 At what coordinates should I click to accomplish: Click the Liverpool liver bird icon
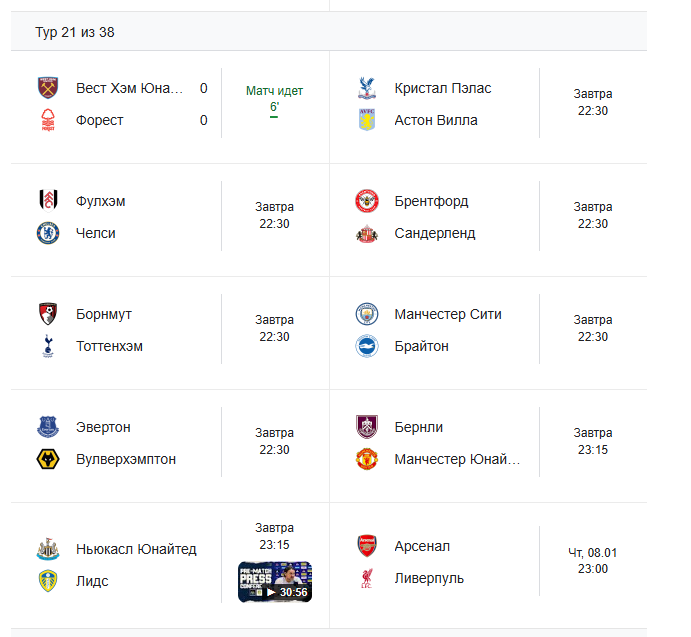pos(367,578)
